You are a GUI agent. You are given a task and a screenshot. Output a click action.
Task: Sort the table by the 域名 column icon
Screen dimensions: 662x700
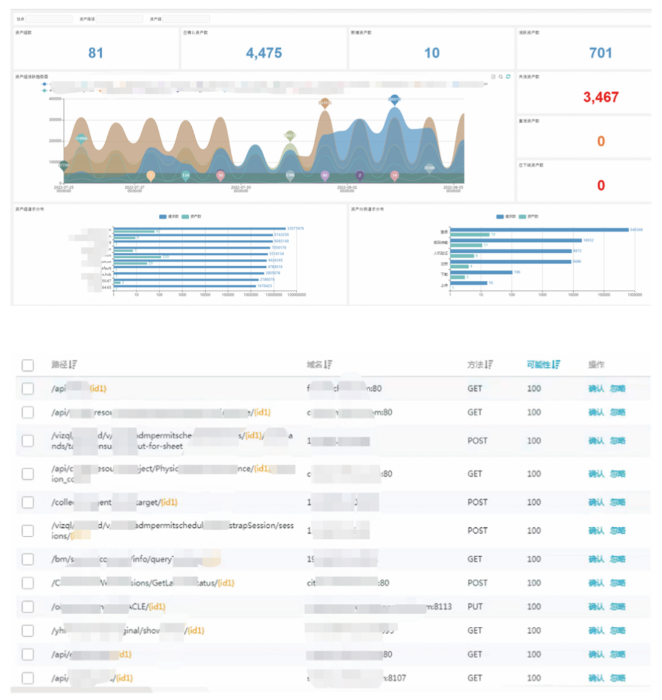tap(328, 364)
